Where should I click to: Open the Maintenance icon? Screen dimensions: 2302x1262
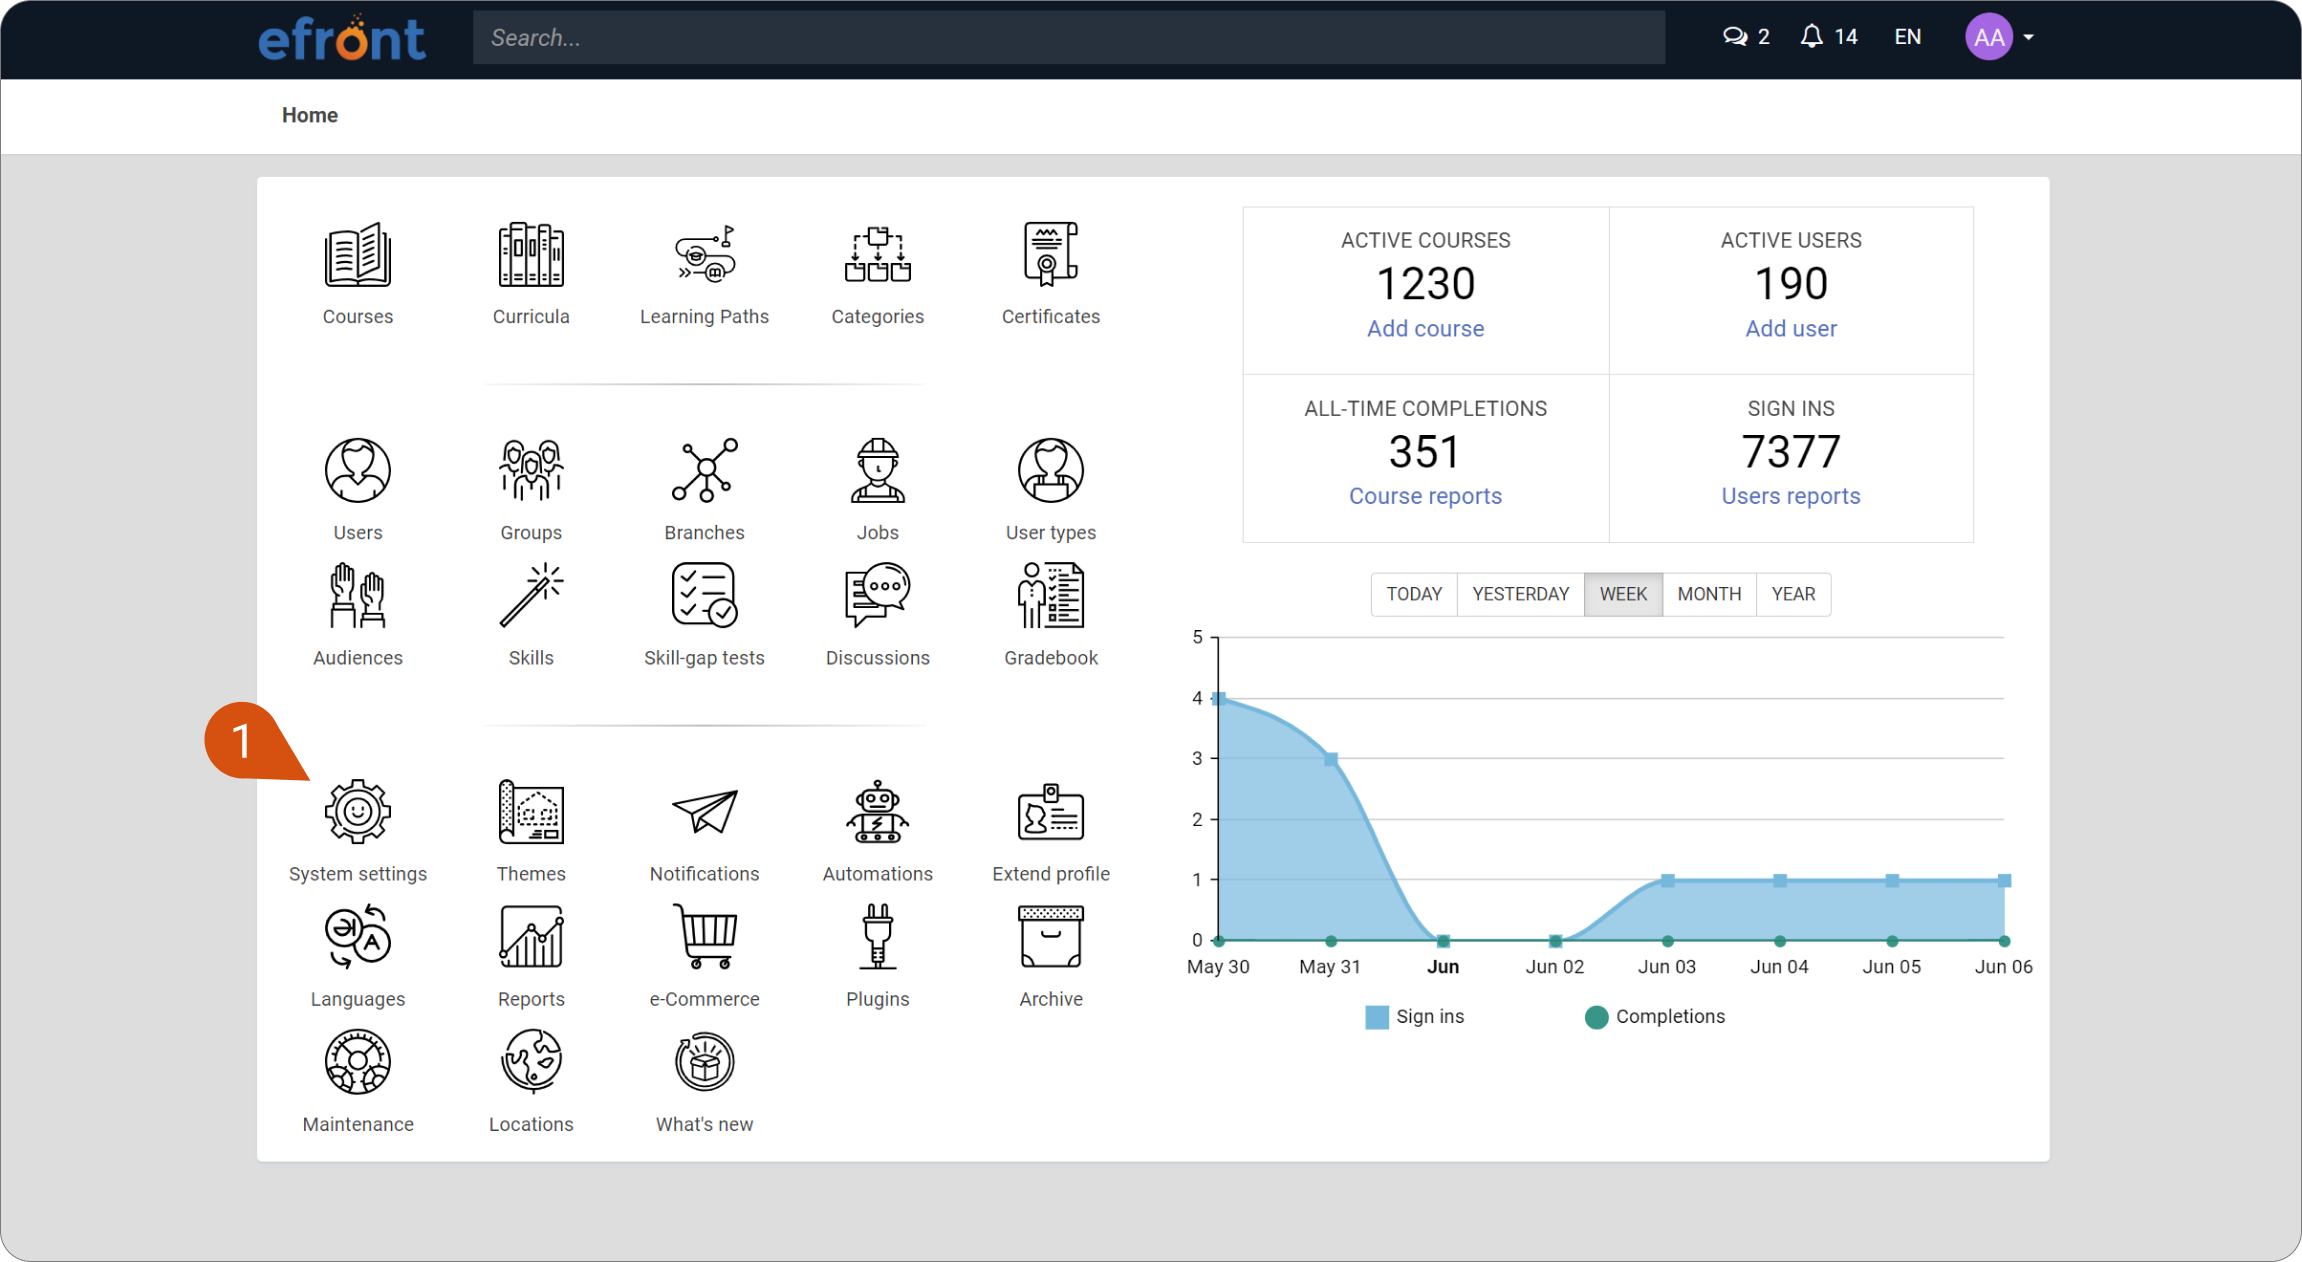click(358, 1062)
